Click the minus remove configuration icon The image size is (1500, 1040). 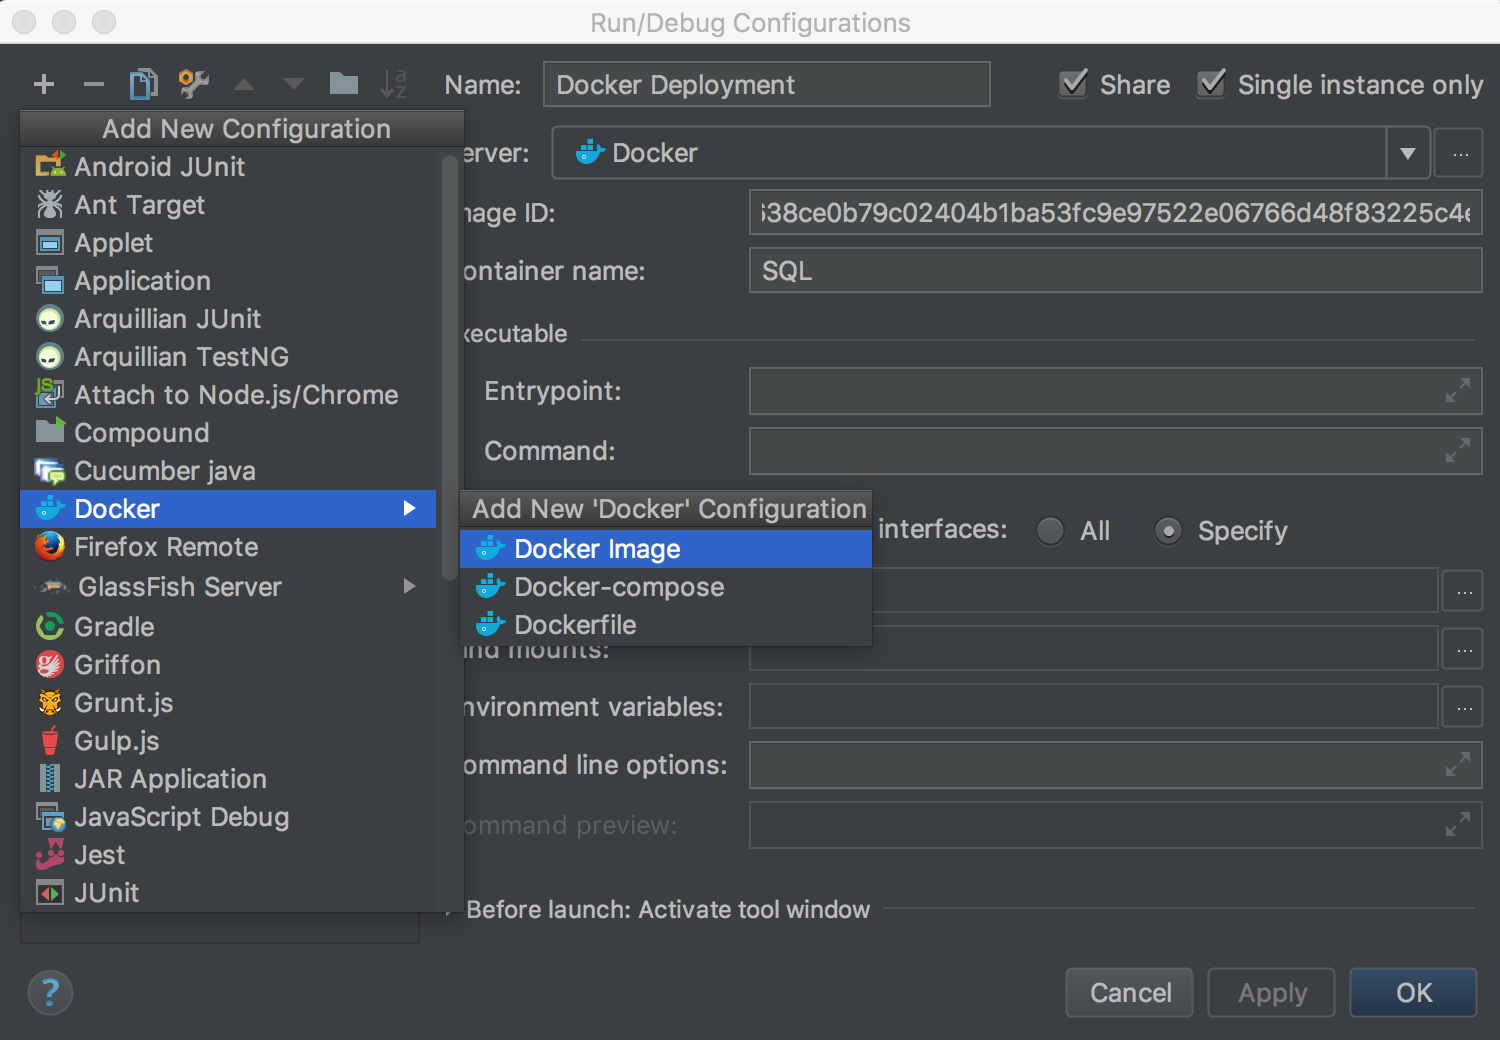pyautogui.click(x=94, y=84)
